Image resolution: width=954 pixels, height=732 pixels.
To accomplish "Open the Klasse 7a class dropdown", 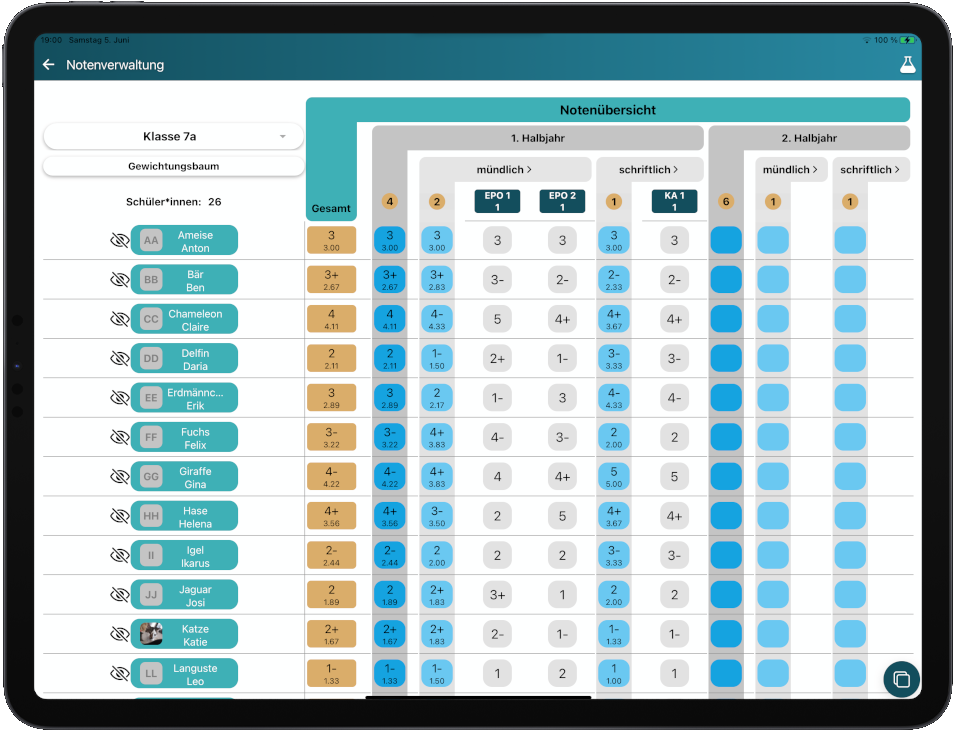I will (x=173, y=137).
